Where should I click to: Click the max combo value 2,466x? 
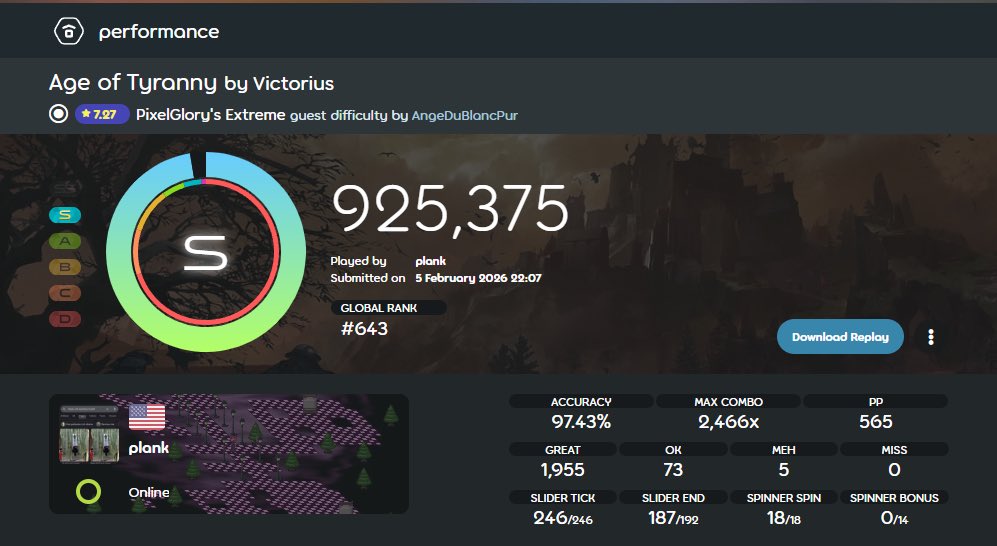[x=729, y=421]
